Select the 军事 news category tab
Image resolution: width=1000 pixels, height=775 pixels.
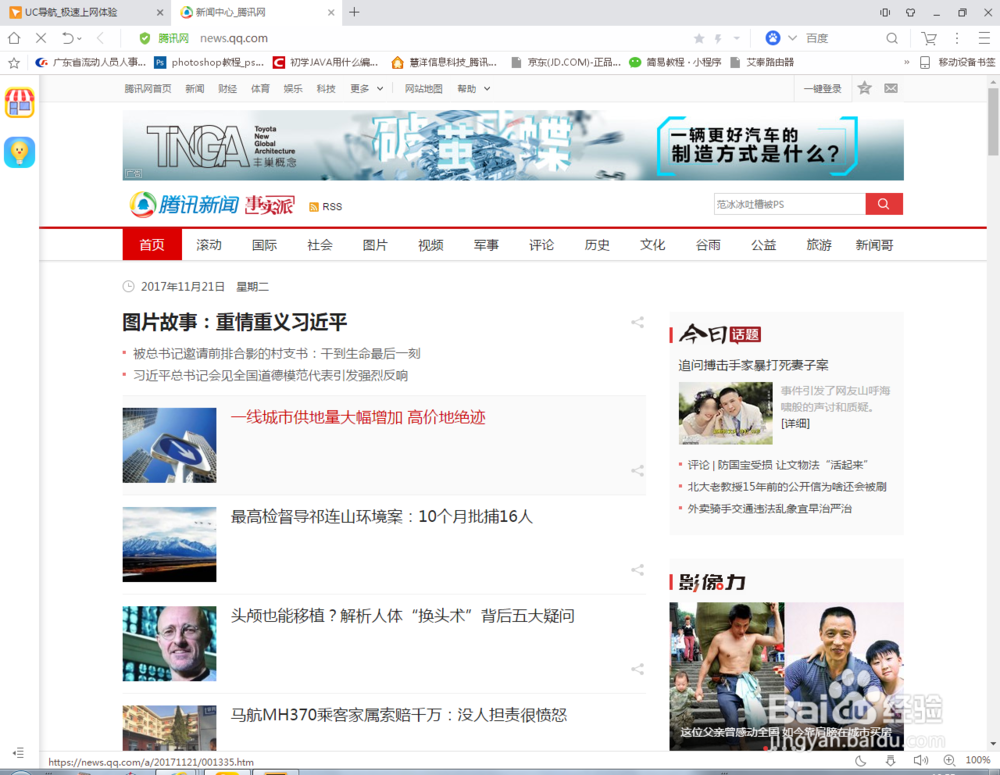tap(486, 245)
